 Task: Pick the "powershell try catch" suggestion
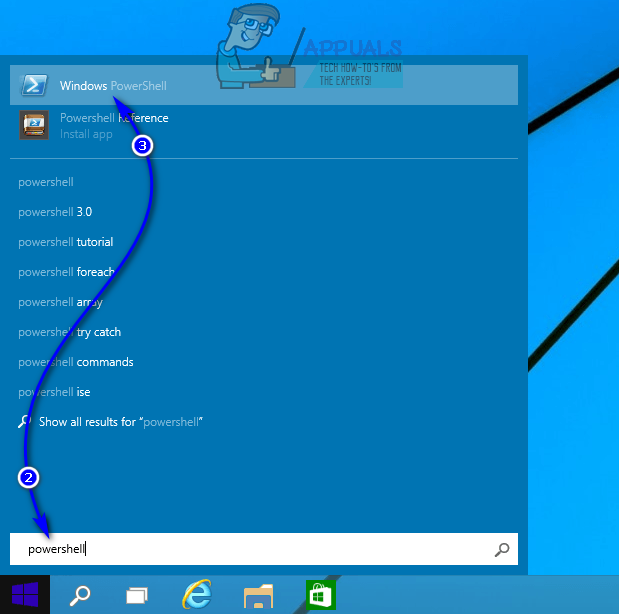[x=69, y=332]
